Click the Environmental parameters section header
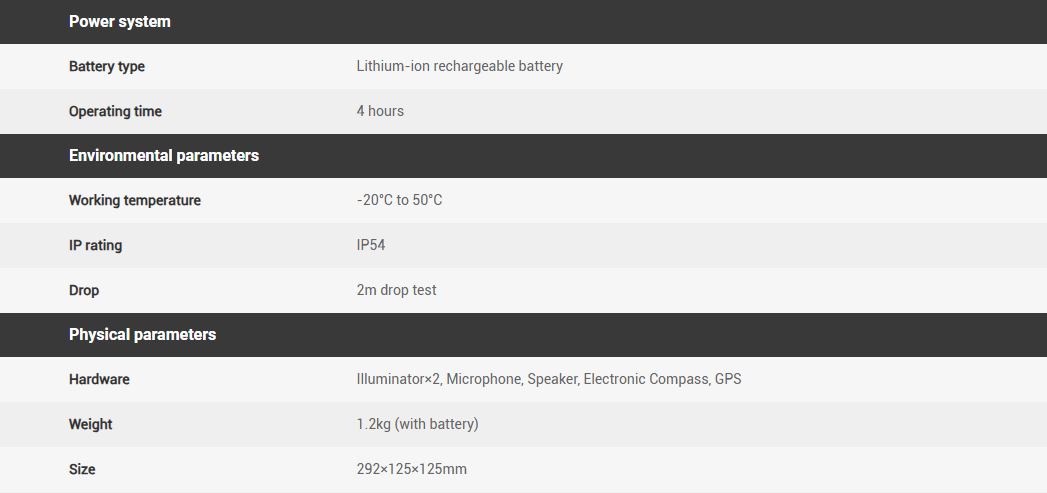This screenshot has height=493, width=1047. [163, 156]
